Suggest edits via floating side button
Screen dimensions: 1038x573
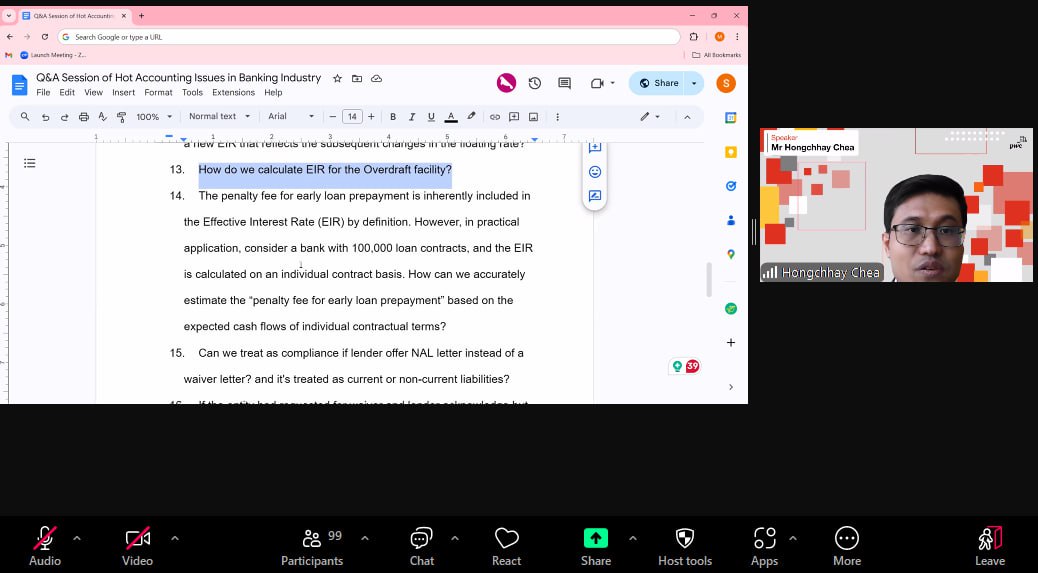tap(594, 196)
